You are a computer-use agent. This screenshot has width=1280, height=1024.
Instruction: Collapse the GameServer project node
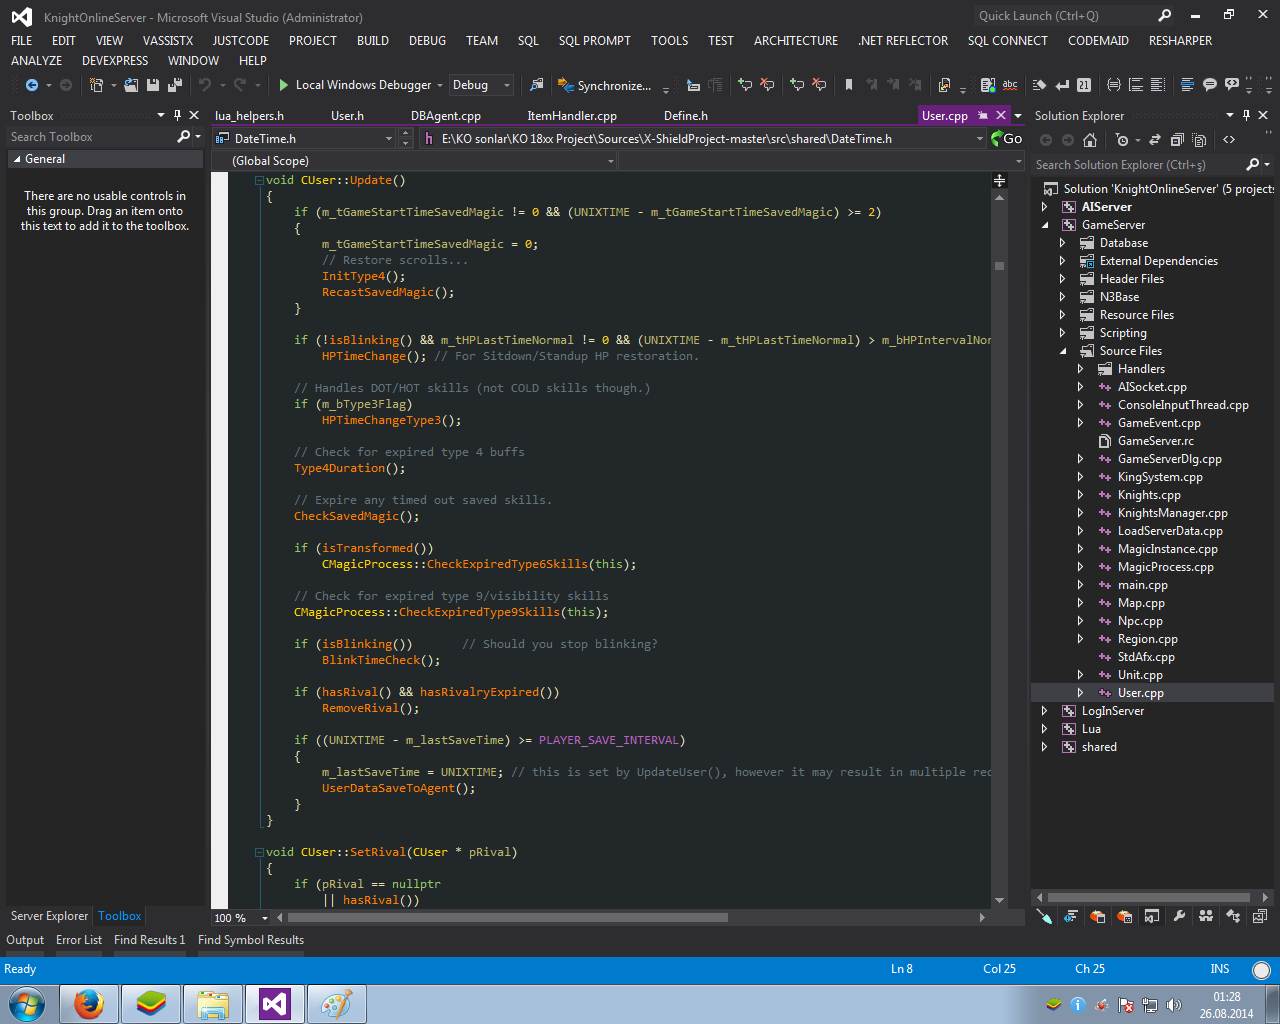click(x=1044, y=225)
